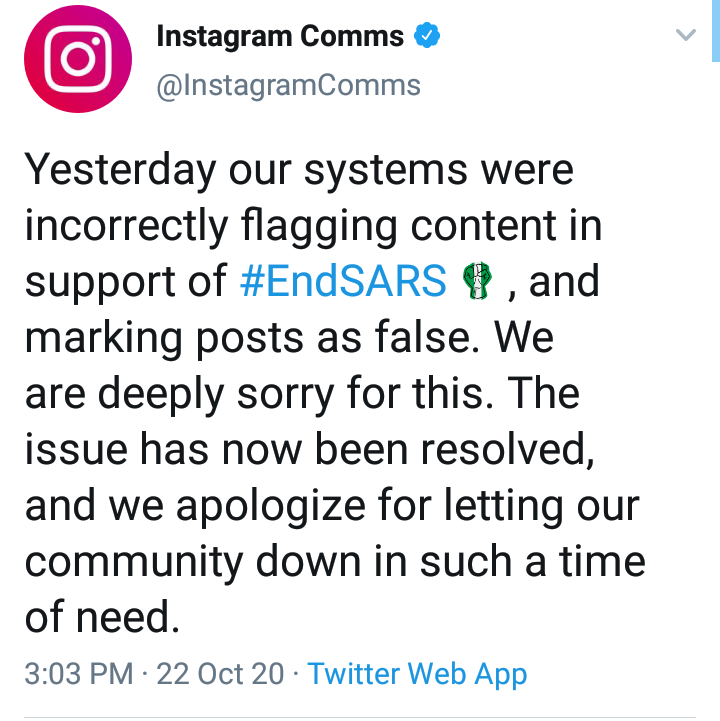Click the blue verified checkmark badge

(427, 35)
